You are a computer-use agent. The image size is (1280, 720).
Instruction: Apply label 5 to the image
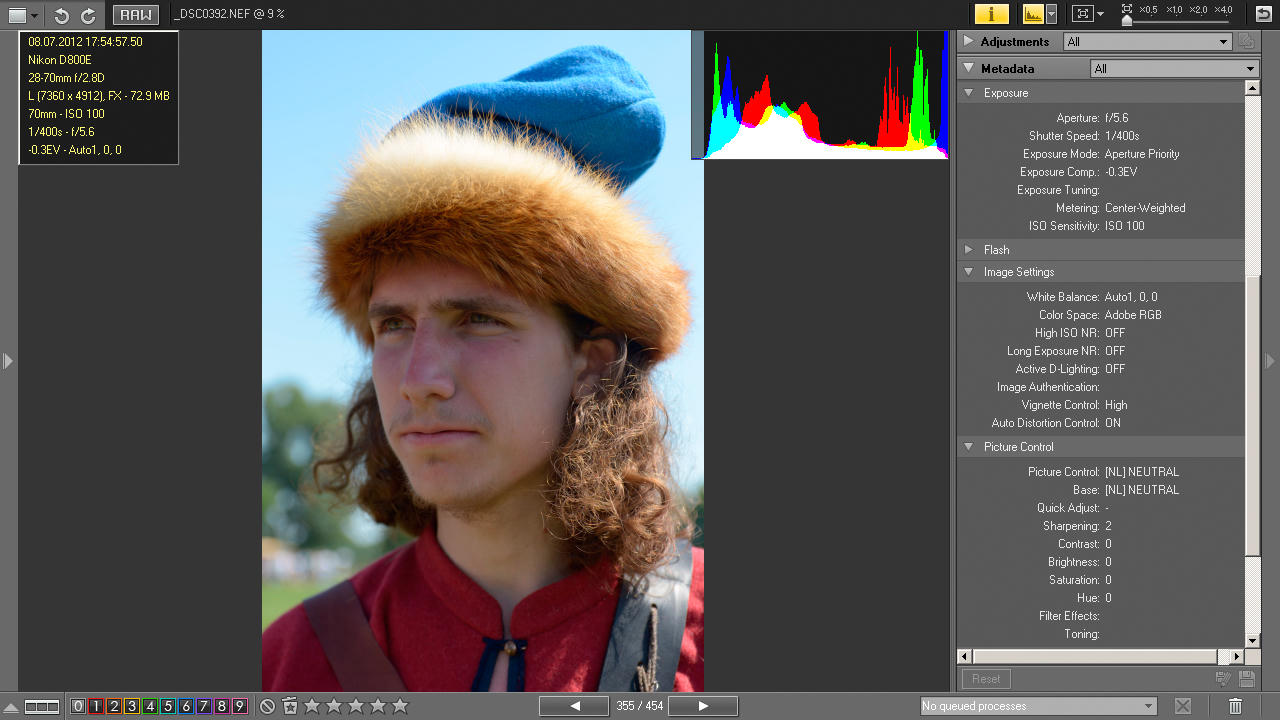click(168, 706)
